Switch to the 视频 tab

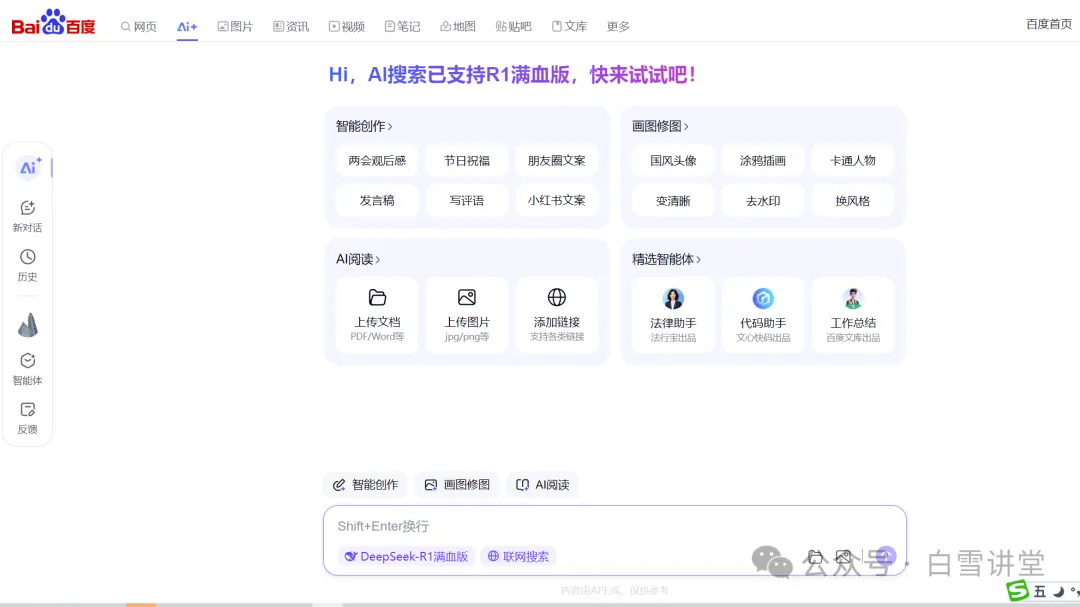point(347,26)
